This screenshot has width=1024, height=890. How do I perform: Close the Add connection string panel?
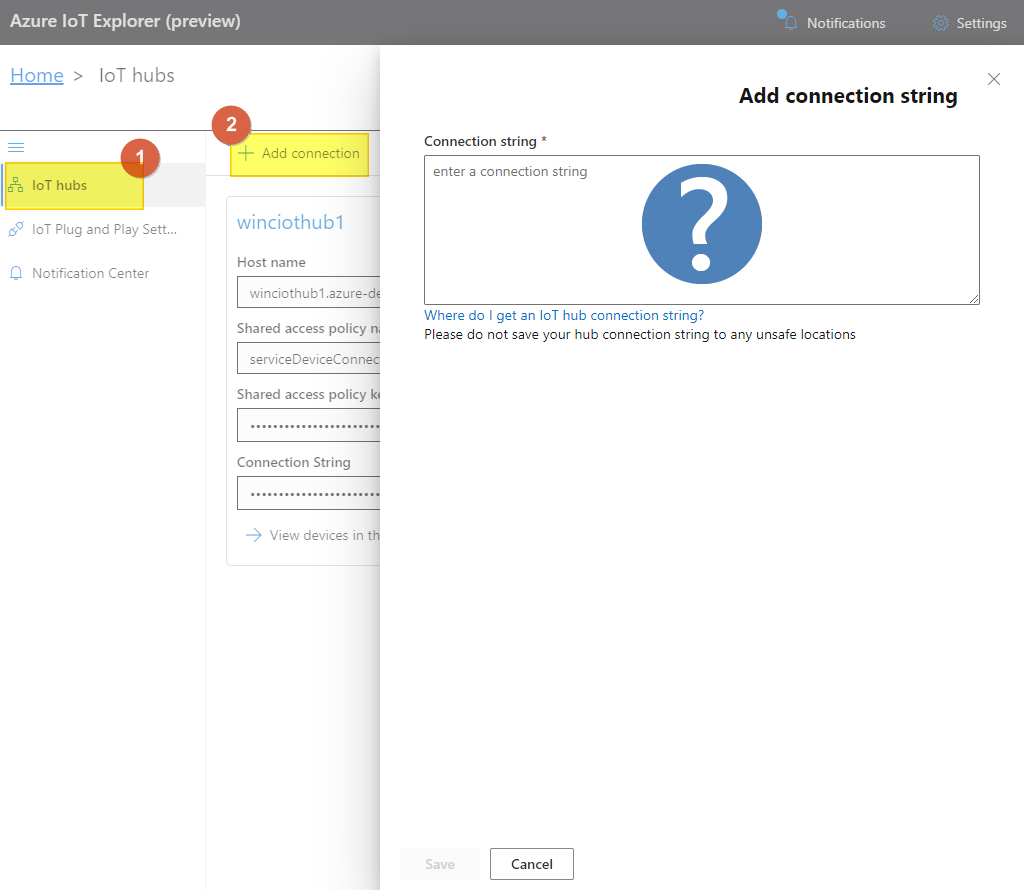pos(994,79)
